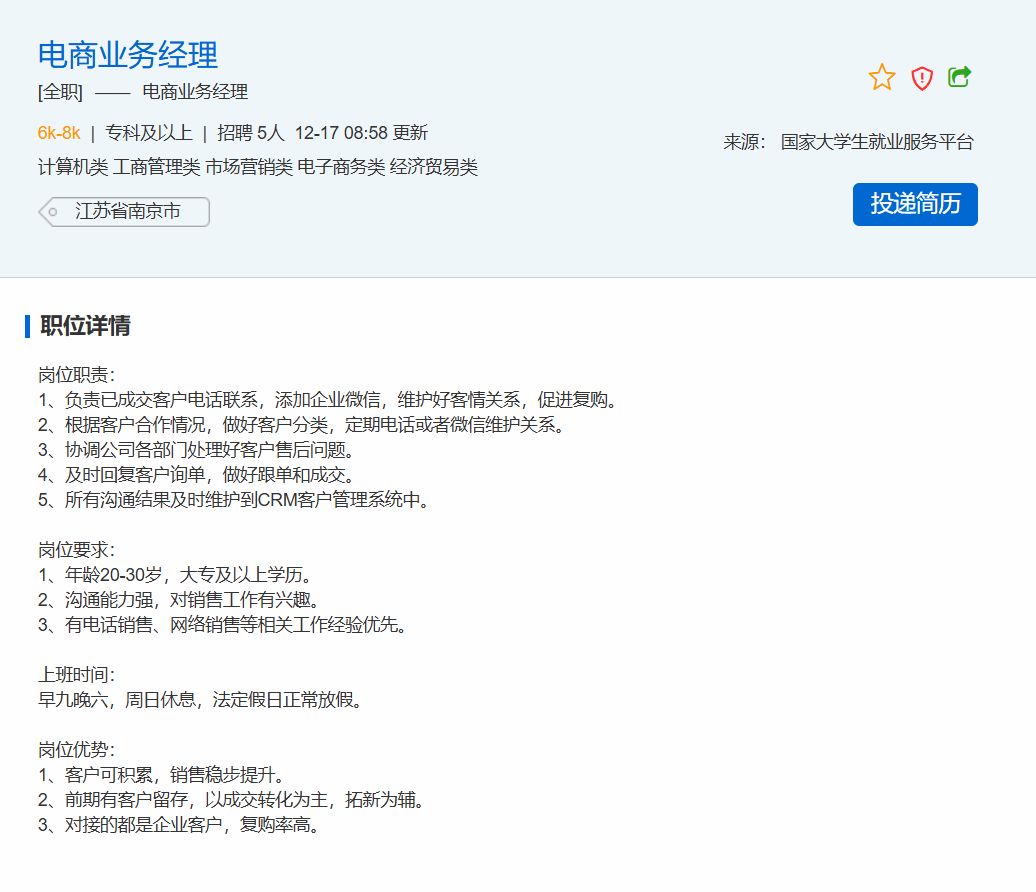Click the 12-17 08:58 更新 timestamp
Viewport: 1036px width, 892px height.
[361, 133]
